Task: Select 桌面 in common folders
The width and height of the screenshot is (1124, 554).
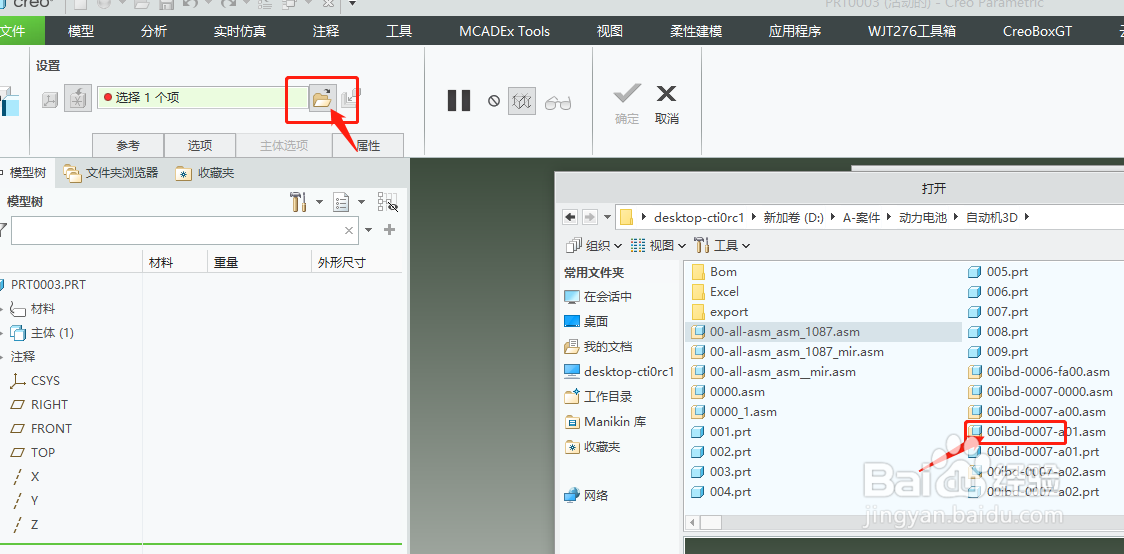Action: pos(586,322)
